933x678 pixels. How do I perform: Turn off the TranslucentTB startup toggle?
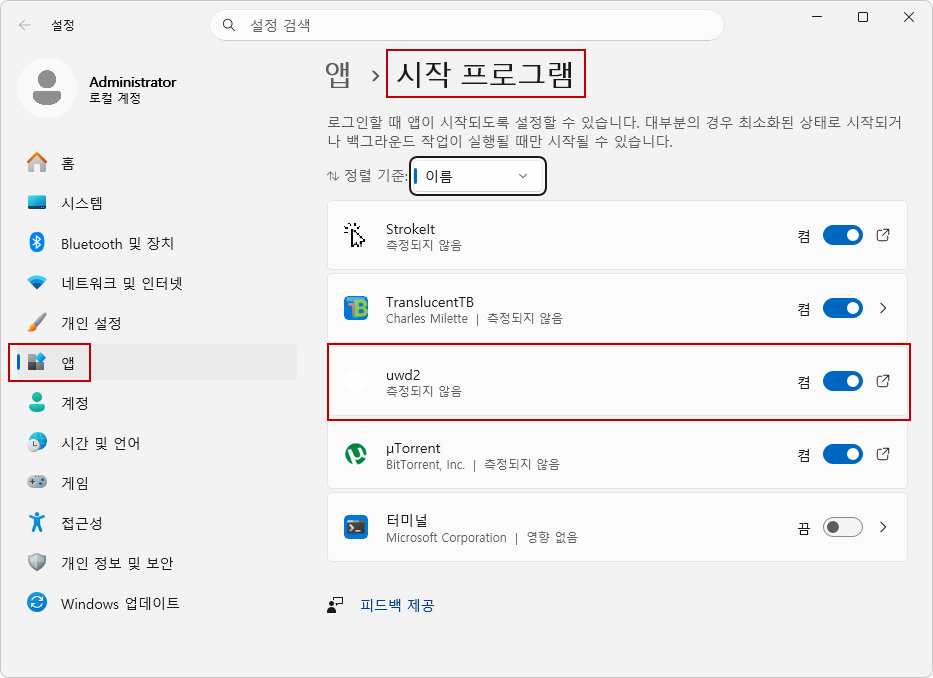[x=843, y=308]
